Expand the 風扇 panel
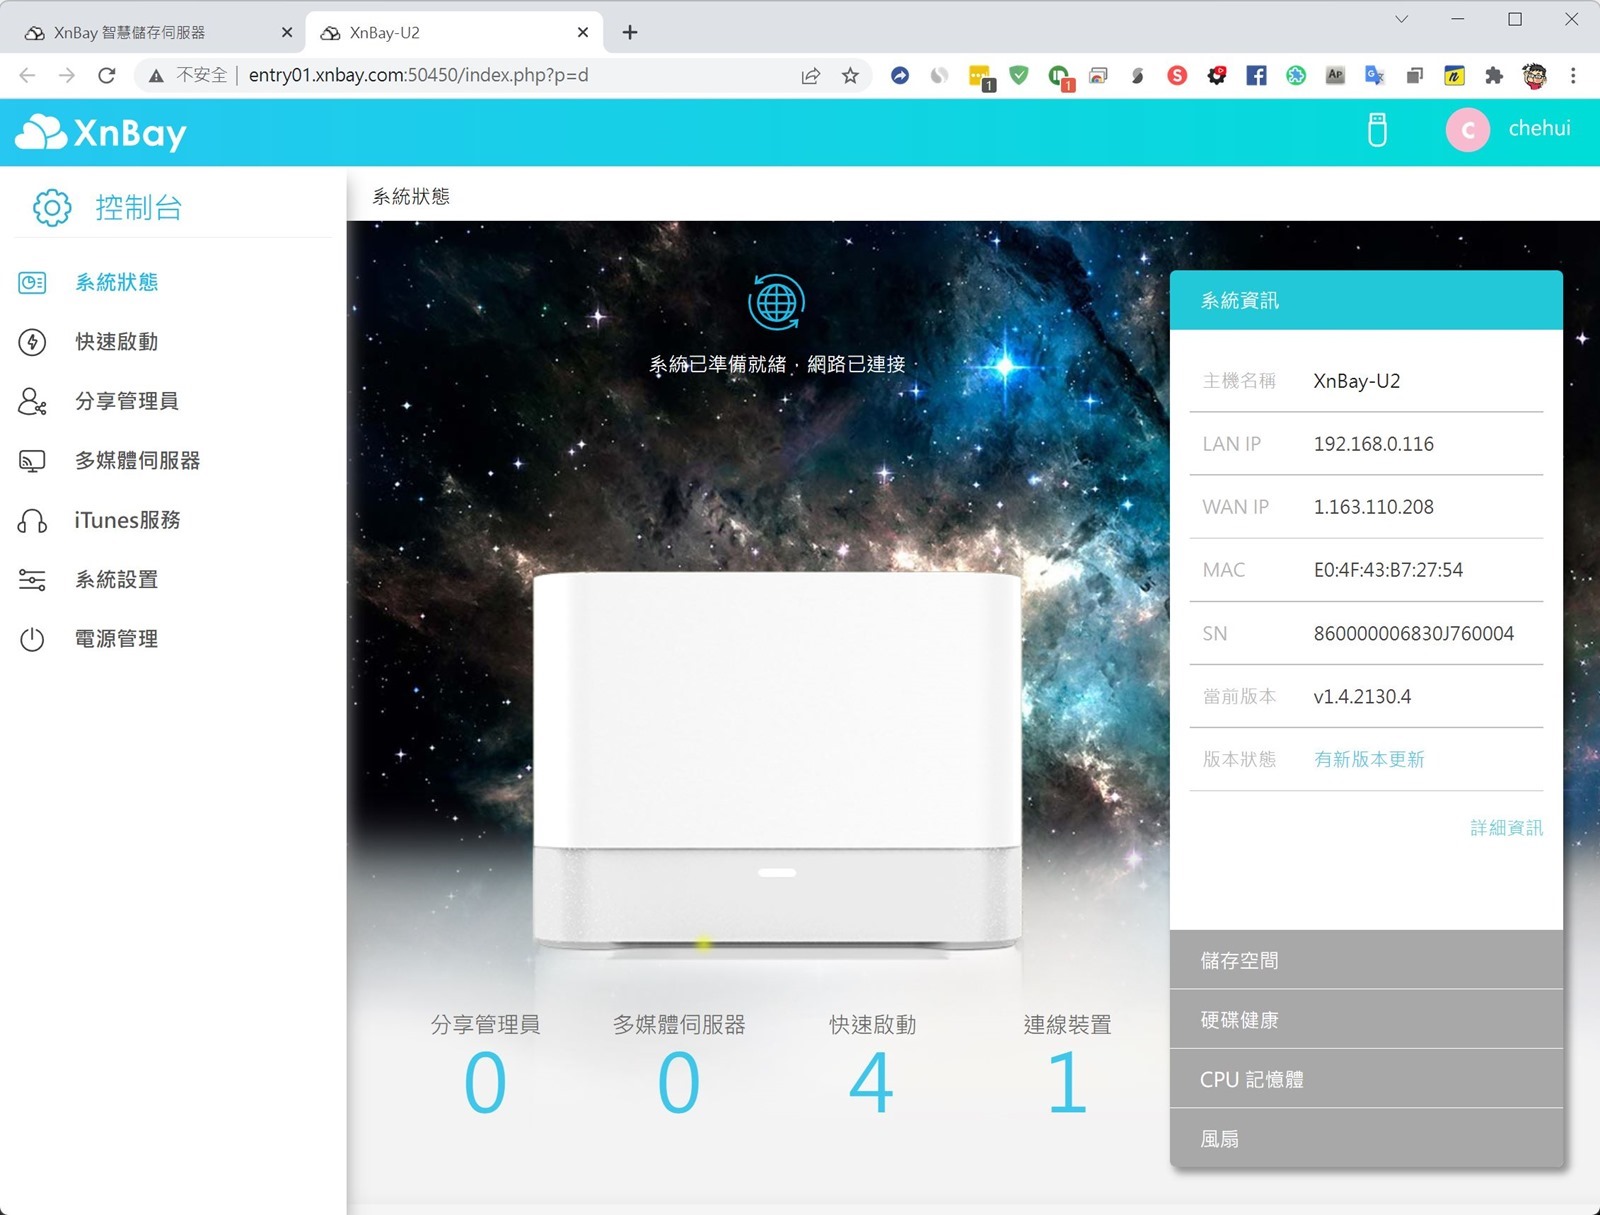Viewport: 1600px width, 1215px height. pos(1365,1138)
